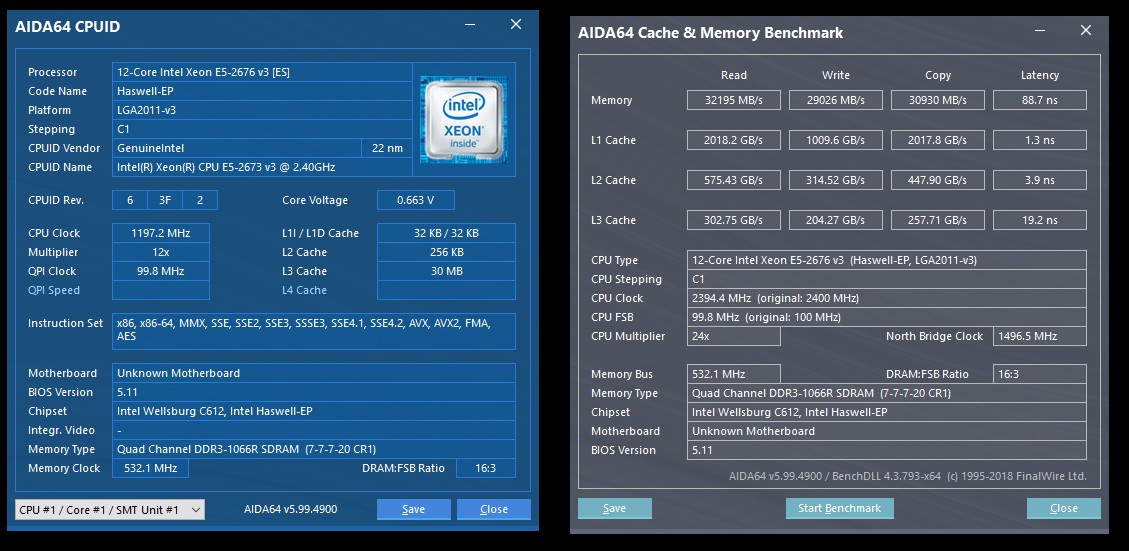Click Unknown Motherboard in CPUID window

click(x=314, y=373)
